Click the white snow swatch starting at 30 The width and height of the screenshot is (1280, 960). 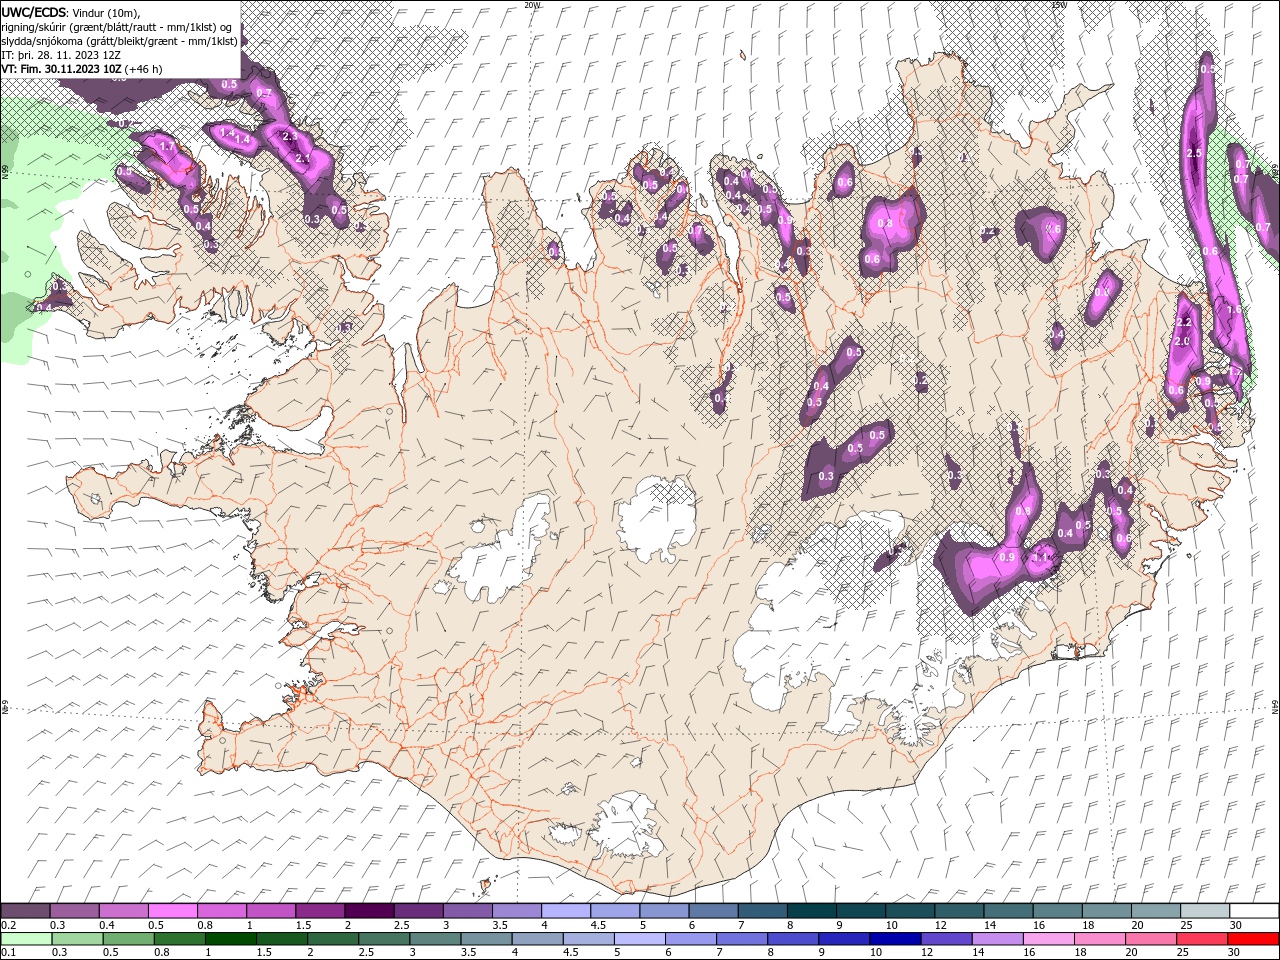(1253, 911)
